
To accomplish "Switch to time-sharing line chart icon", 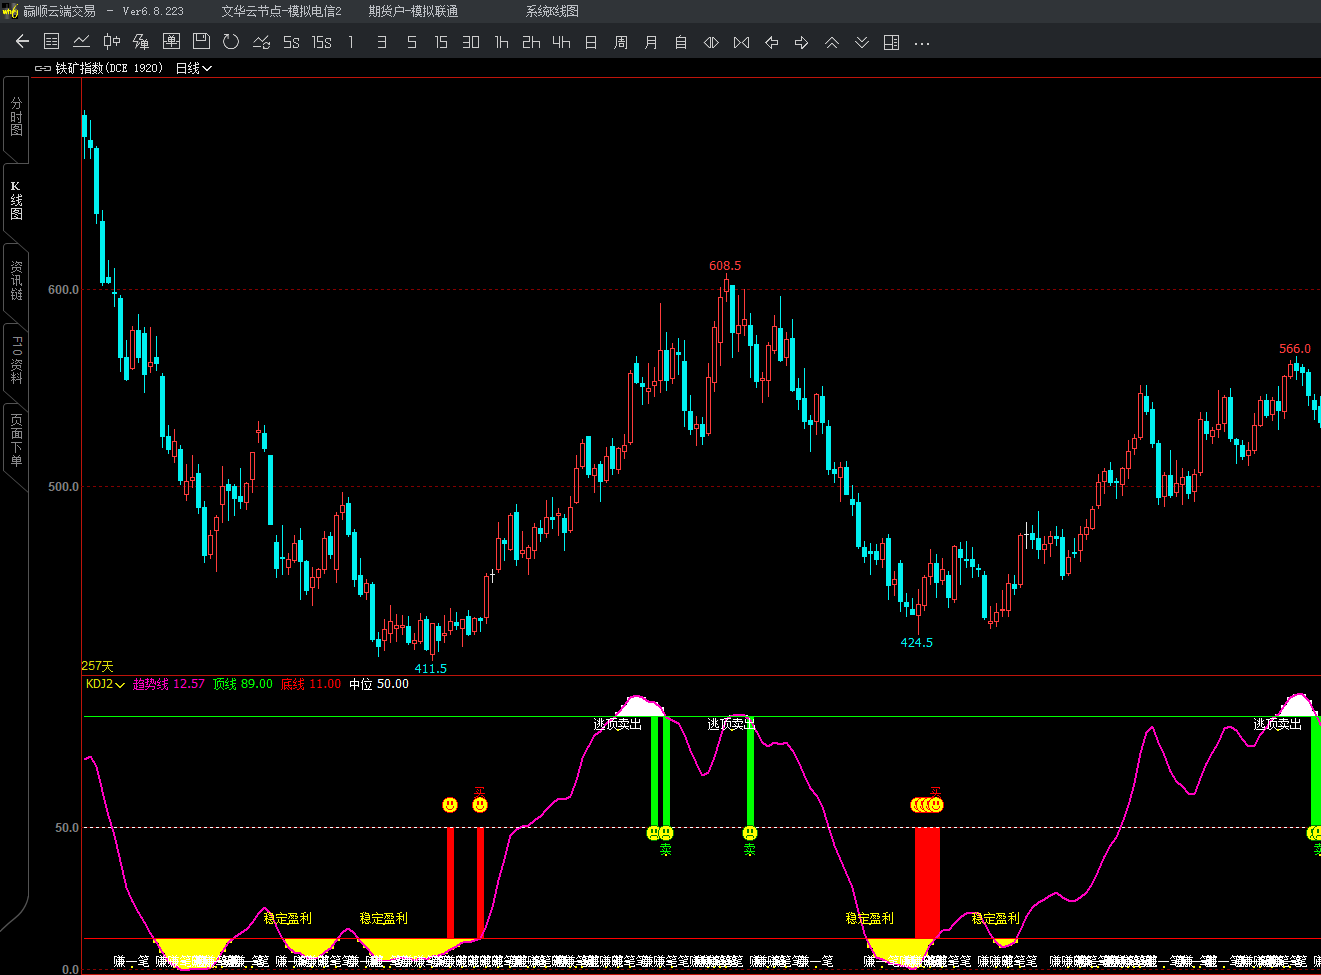I will (x=82, y=42).
